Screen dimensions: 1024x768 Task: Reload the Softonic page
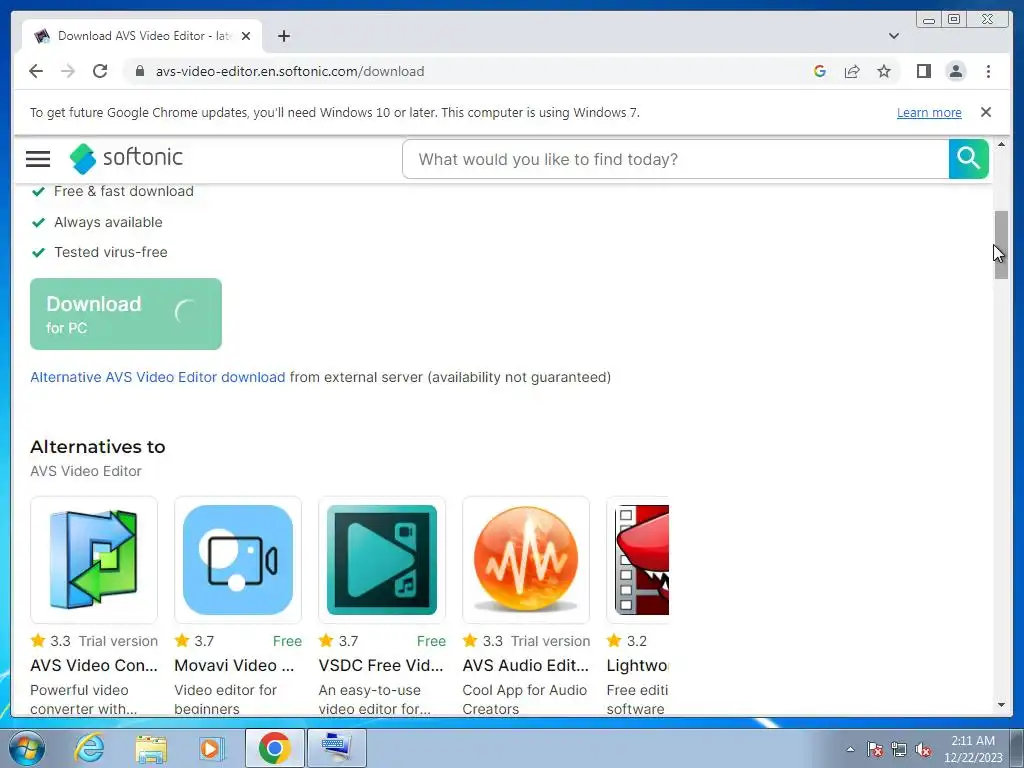tap(100, 71)
